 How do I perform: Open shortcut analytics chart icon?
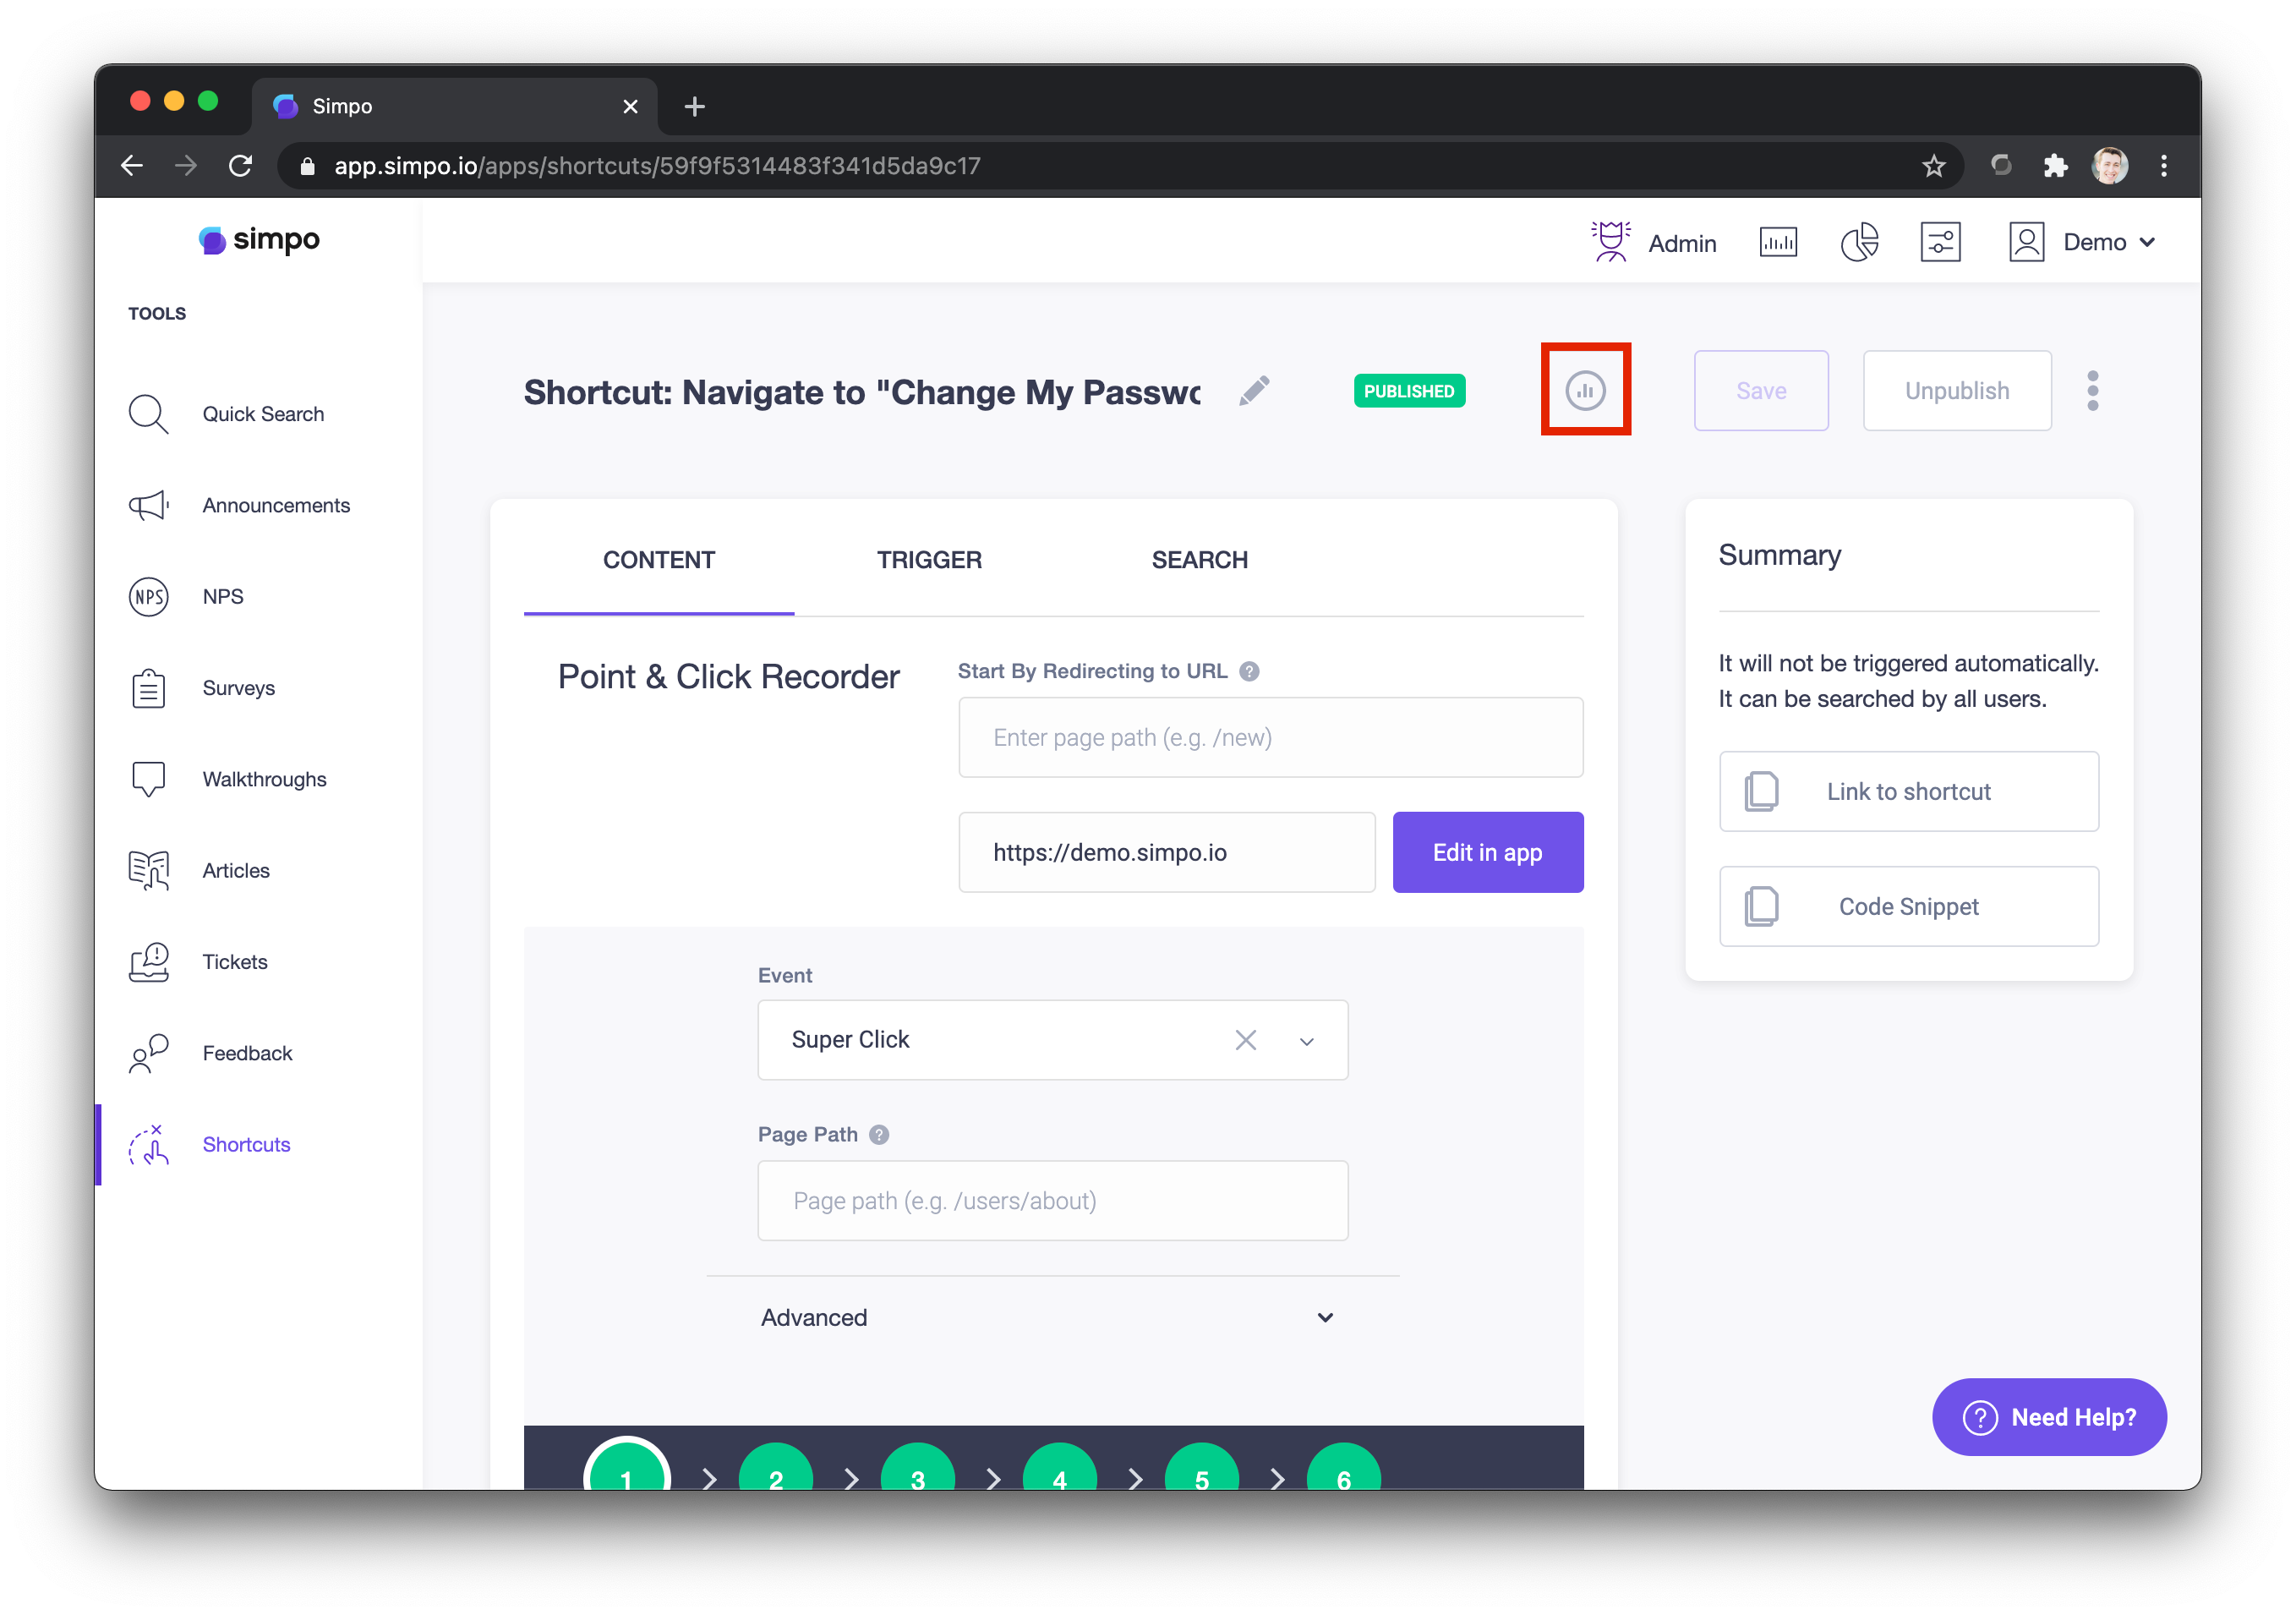click(1585, 390)
